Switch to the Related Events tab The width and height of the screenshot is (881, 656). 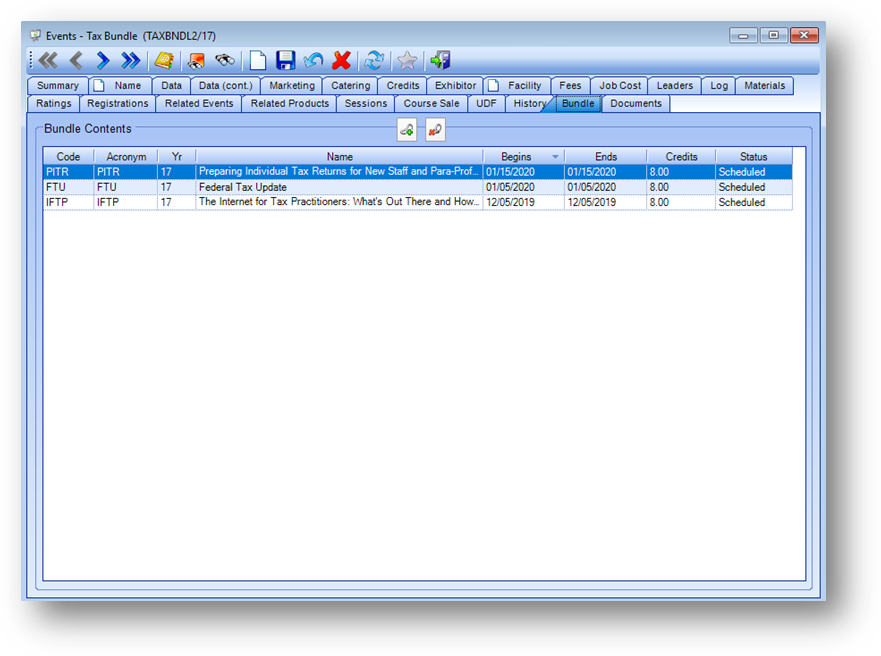click(x=199, y=103)
